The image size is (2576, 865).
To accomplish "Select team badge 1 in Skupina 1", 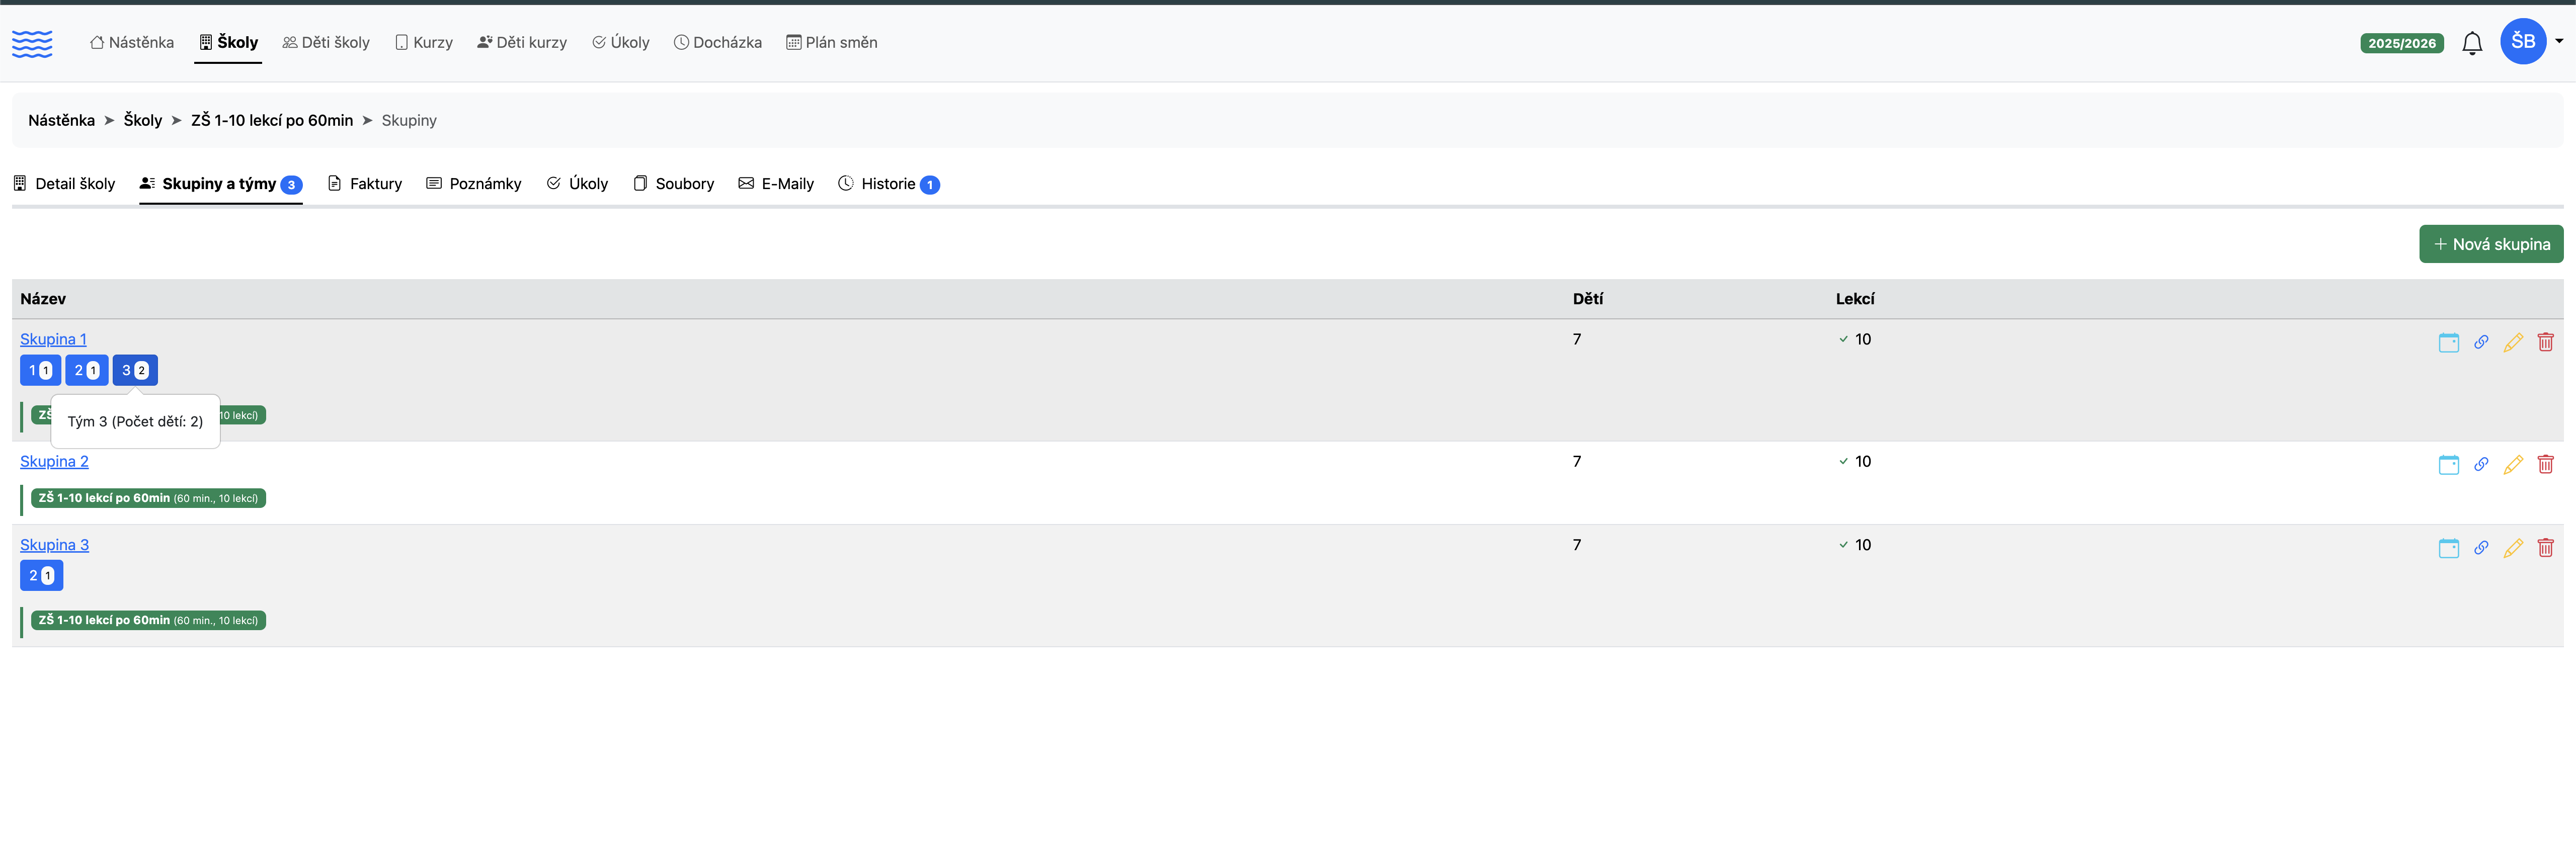I will [40, 370].
